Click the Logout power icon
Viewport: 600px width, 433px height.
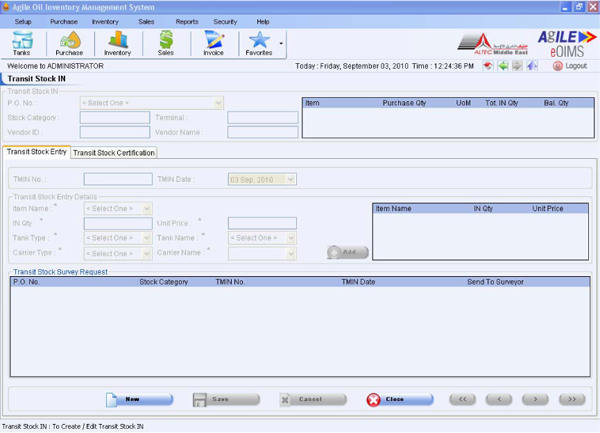click(554, 66)
